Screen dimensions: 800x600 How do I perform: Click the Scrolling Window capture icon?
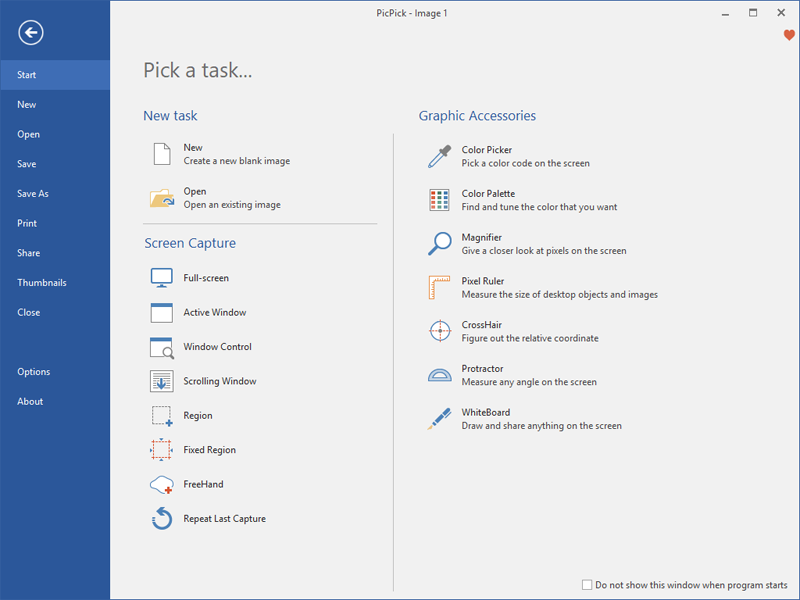point(162,381)
